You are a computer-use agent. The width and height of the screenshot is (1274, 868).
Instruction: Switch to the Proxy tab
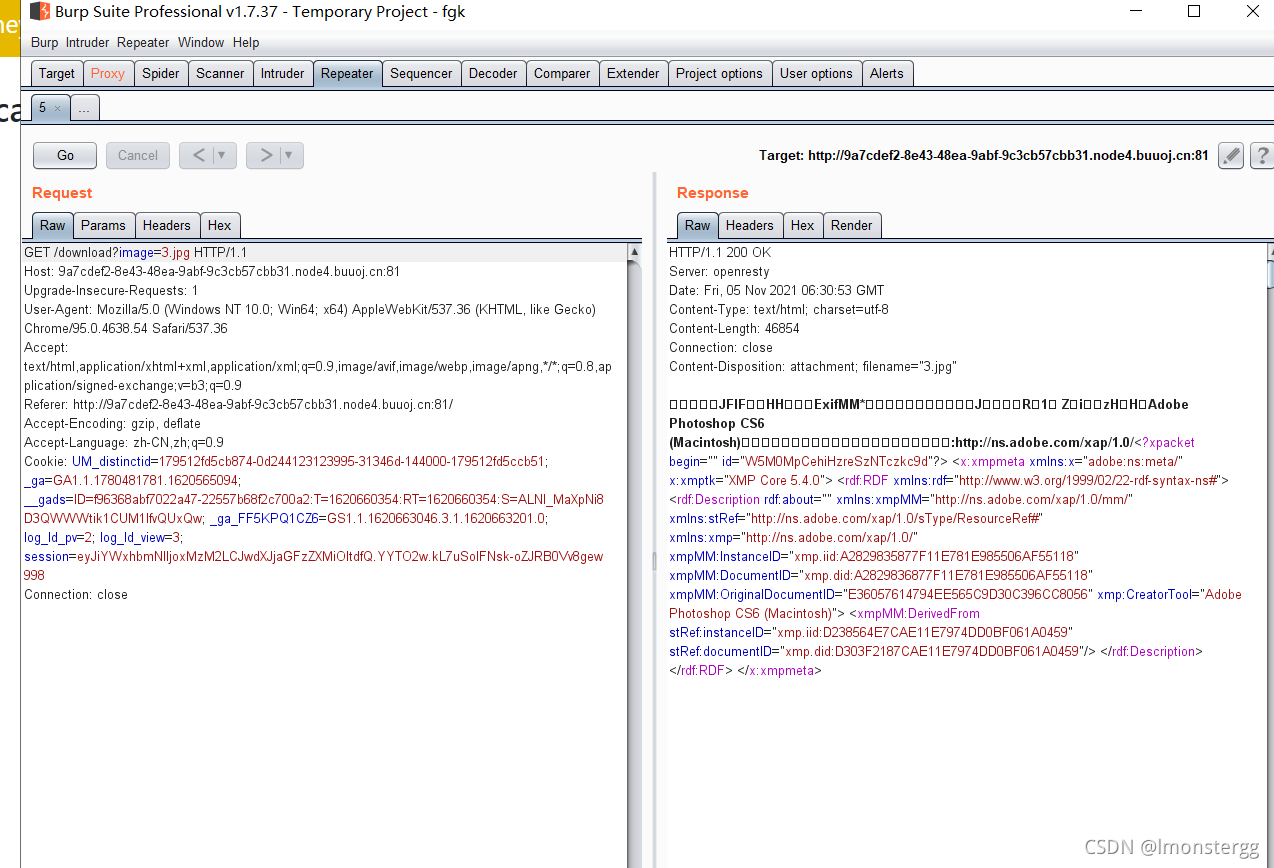pyautogui.click(x=108, y=73)
